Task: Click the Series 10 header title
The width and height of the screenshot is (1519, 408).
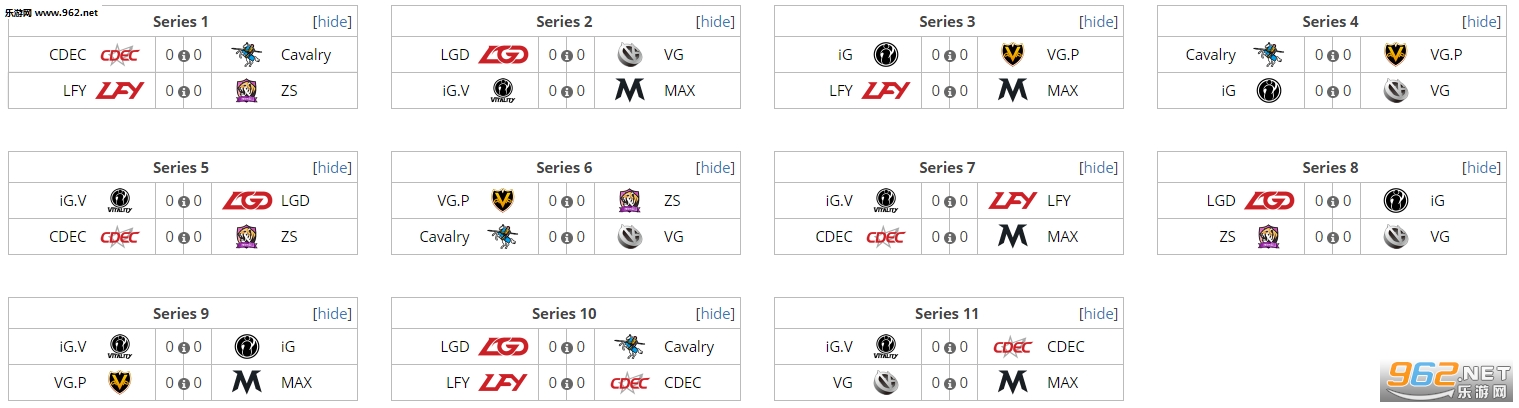Action: click(x=564, y=314)
